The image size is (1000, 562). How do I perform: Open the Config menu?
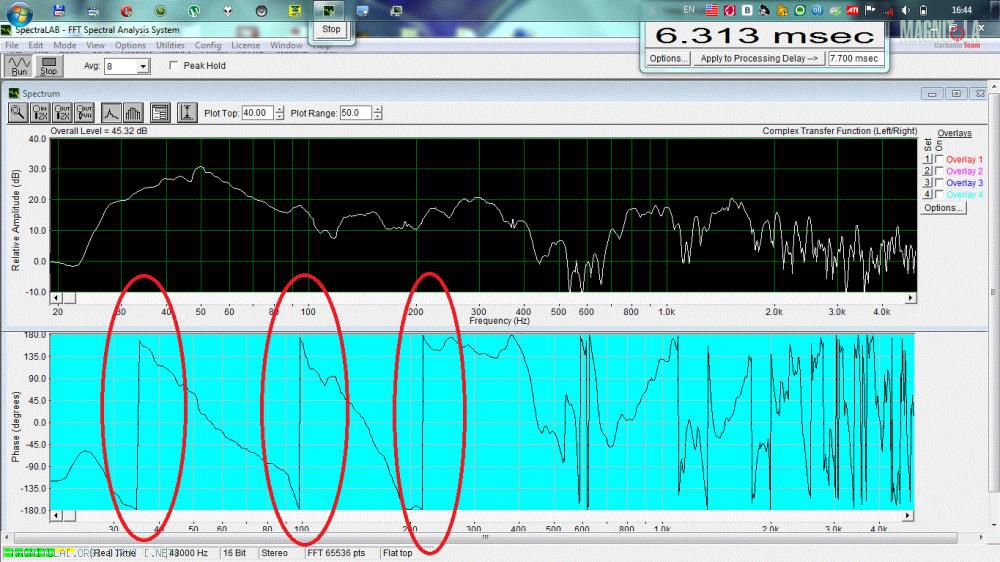pyautogui.click(x=208, y=45)
